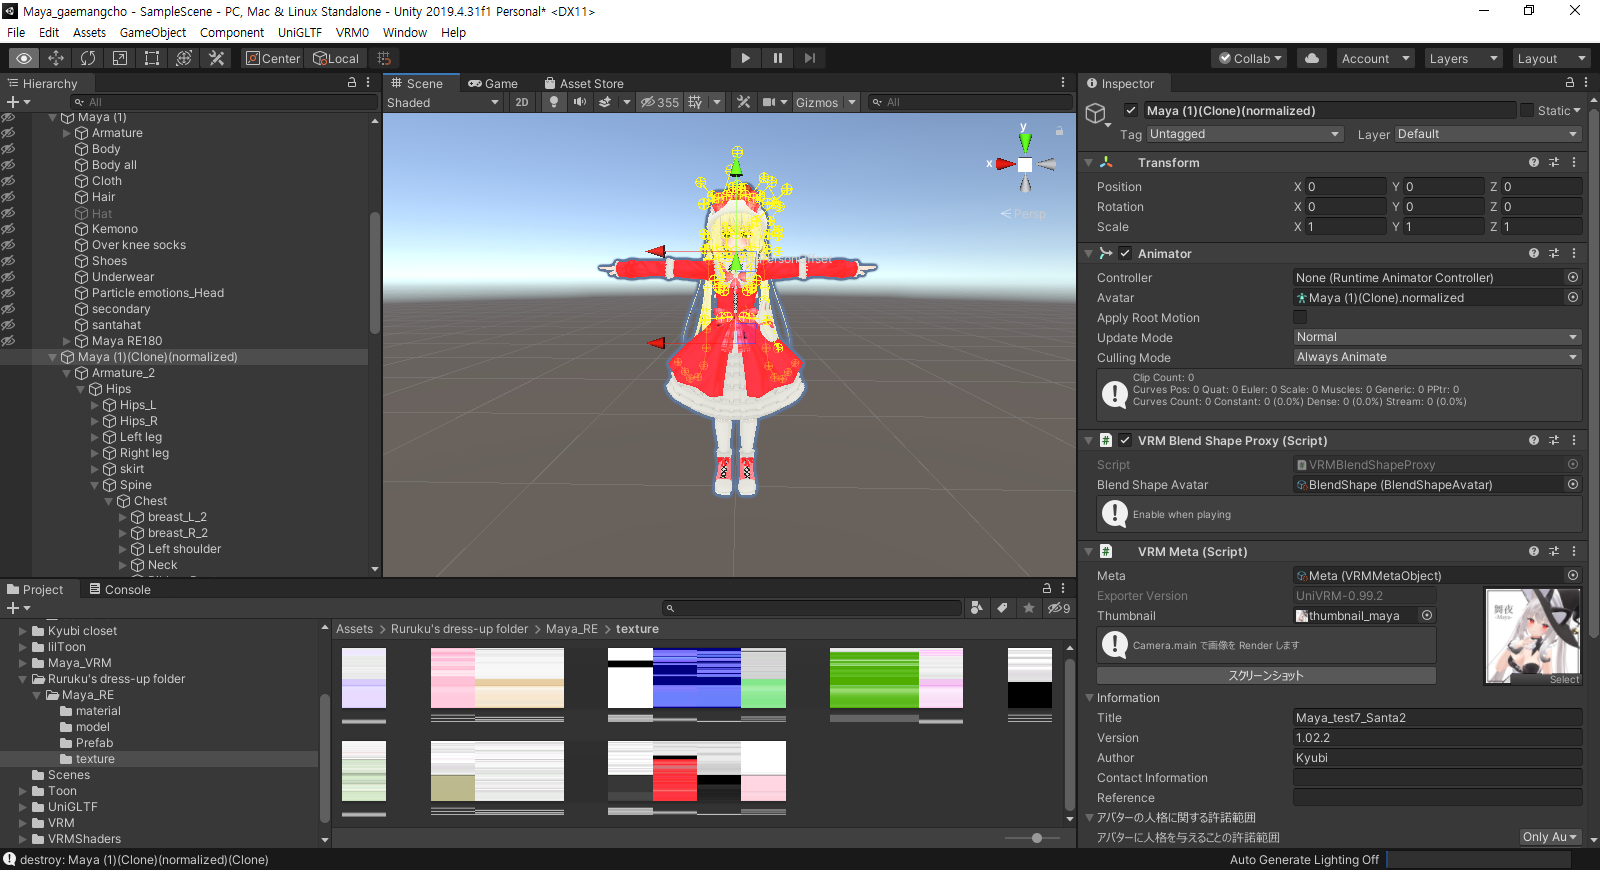Switch to the Asset Store tab
The width and height of the screenshot is (1600, 870).
(584, 83)
